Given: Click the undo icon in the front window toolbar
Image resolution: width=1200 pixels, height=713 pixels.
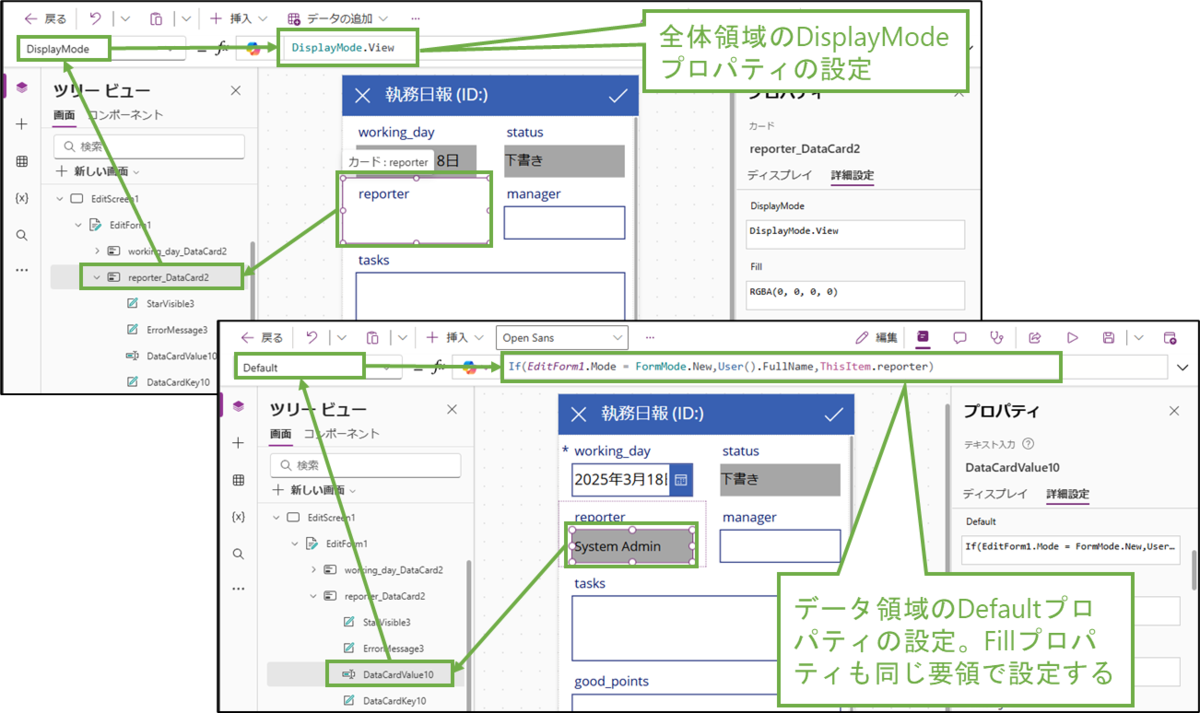Looking at the screenshot, I should tap(312, 338).
